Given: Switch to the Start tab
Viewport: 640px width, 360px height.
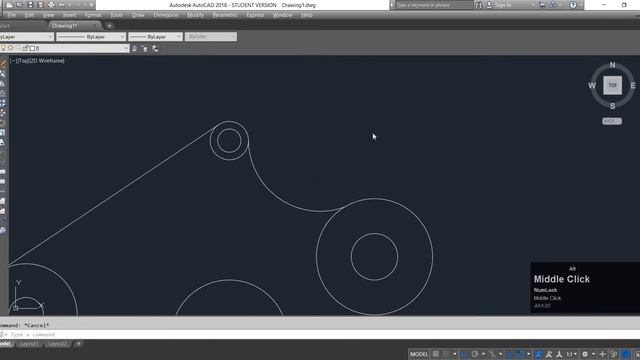Looking at the screenshot, I should coord(5,26).
